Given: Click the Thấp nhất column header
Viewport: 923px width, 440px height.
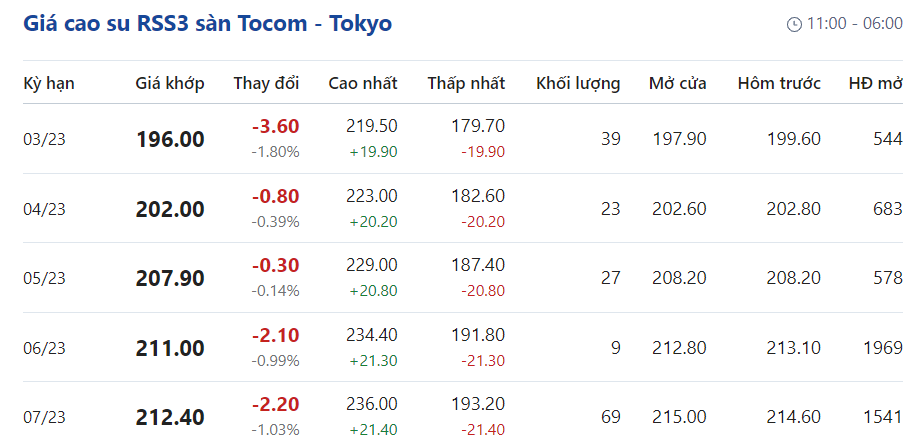Looking at the screenshot, I should [466, 84].
